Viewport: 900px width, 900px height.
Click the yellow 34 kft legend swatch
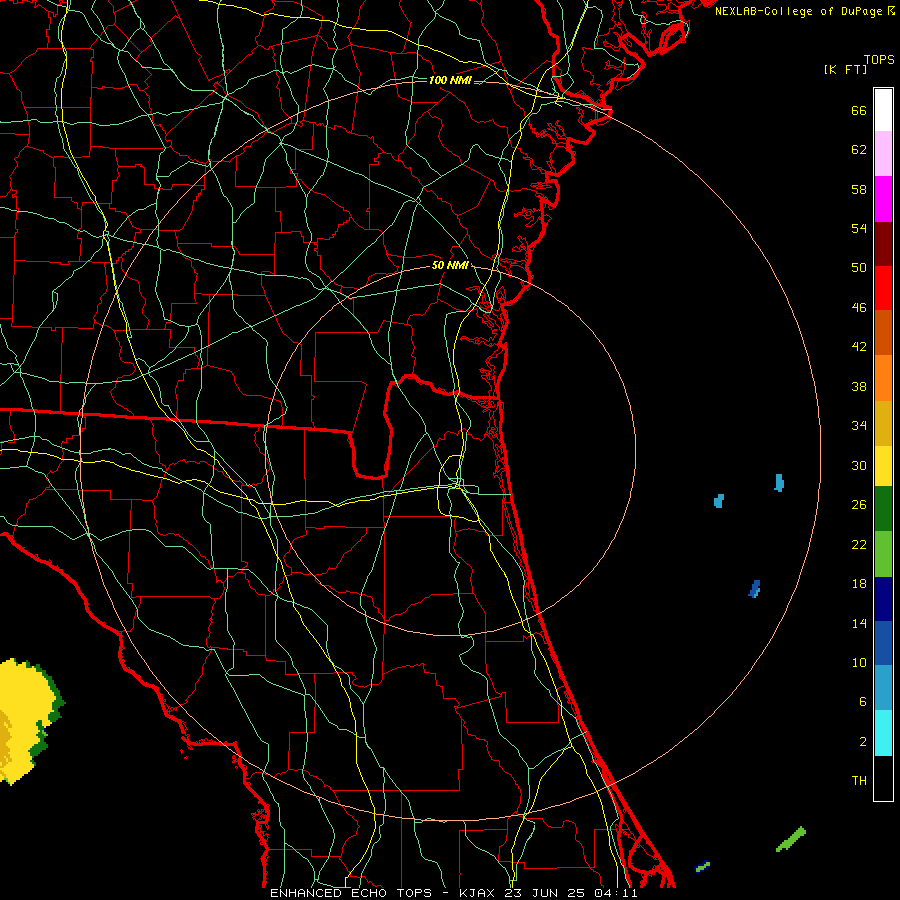point(883,466)
